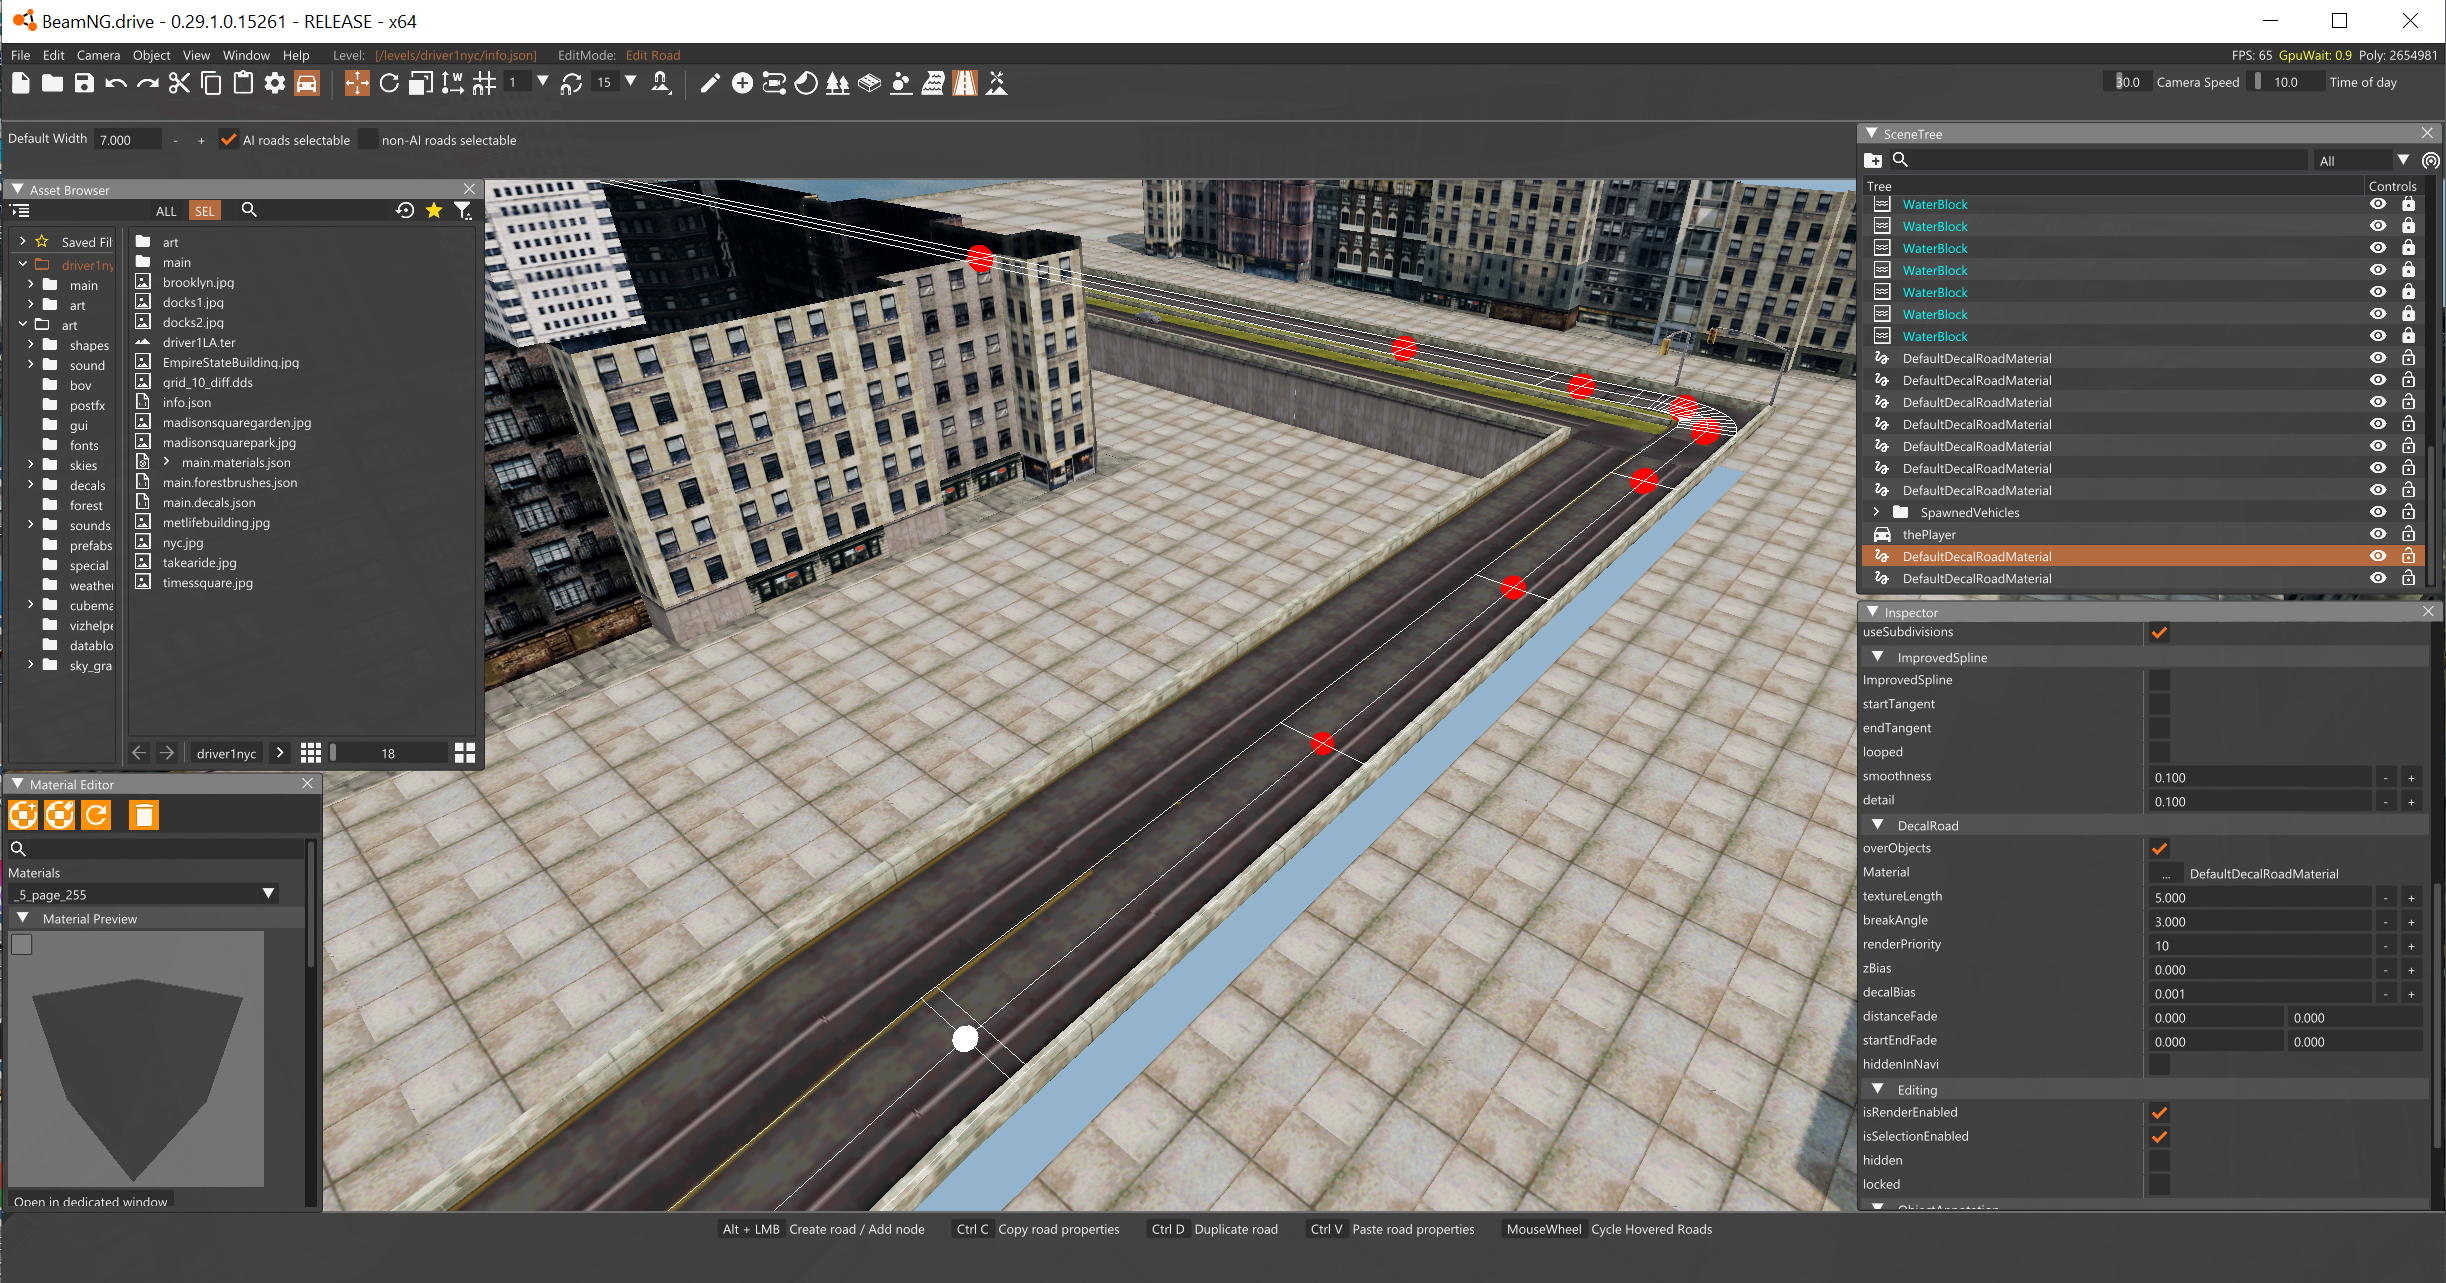Hide thePlayer using its eye icon
The height and width of the screenshot is (1283, 2446).
(2377, 534)
